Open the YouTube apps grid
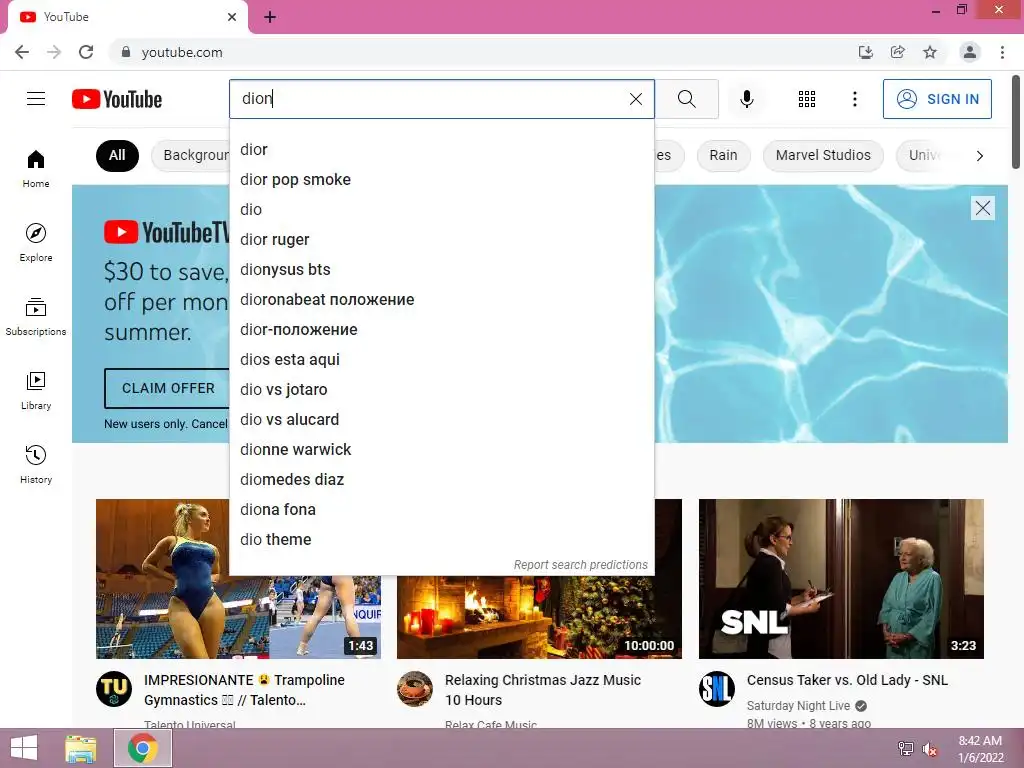The width and height of the screenshot is (1024, 768). point(807,99)
